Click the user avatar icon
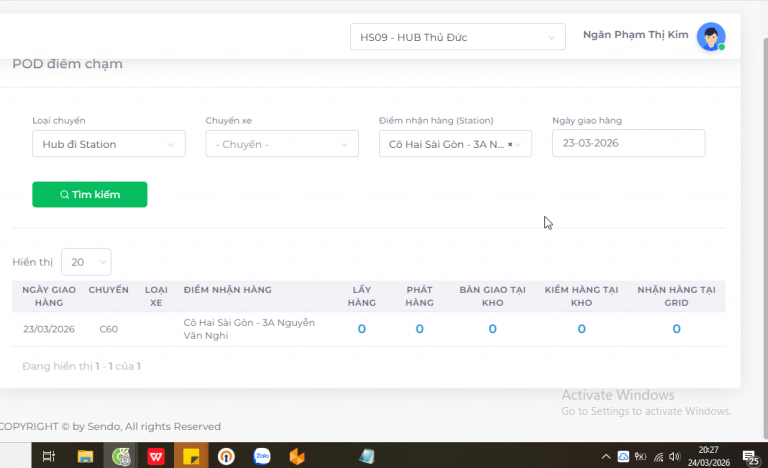The height and width of the screenshot is (468, 768). point(711,36)
